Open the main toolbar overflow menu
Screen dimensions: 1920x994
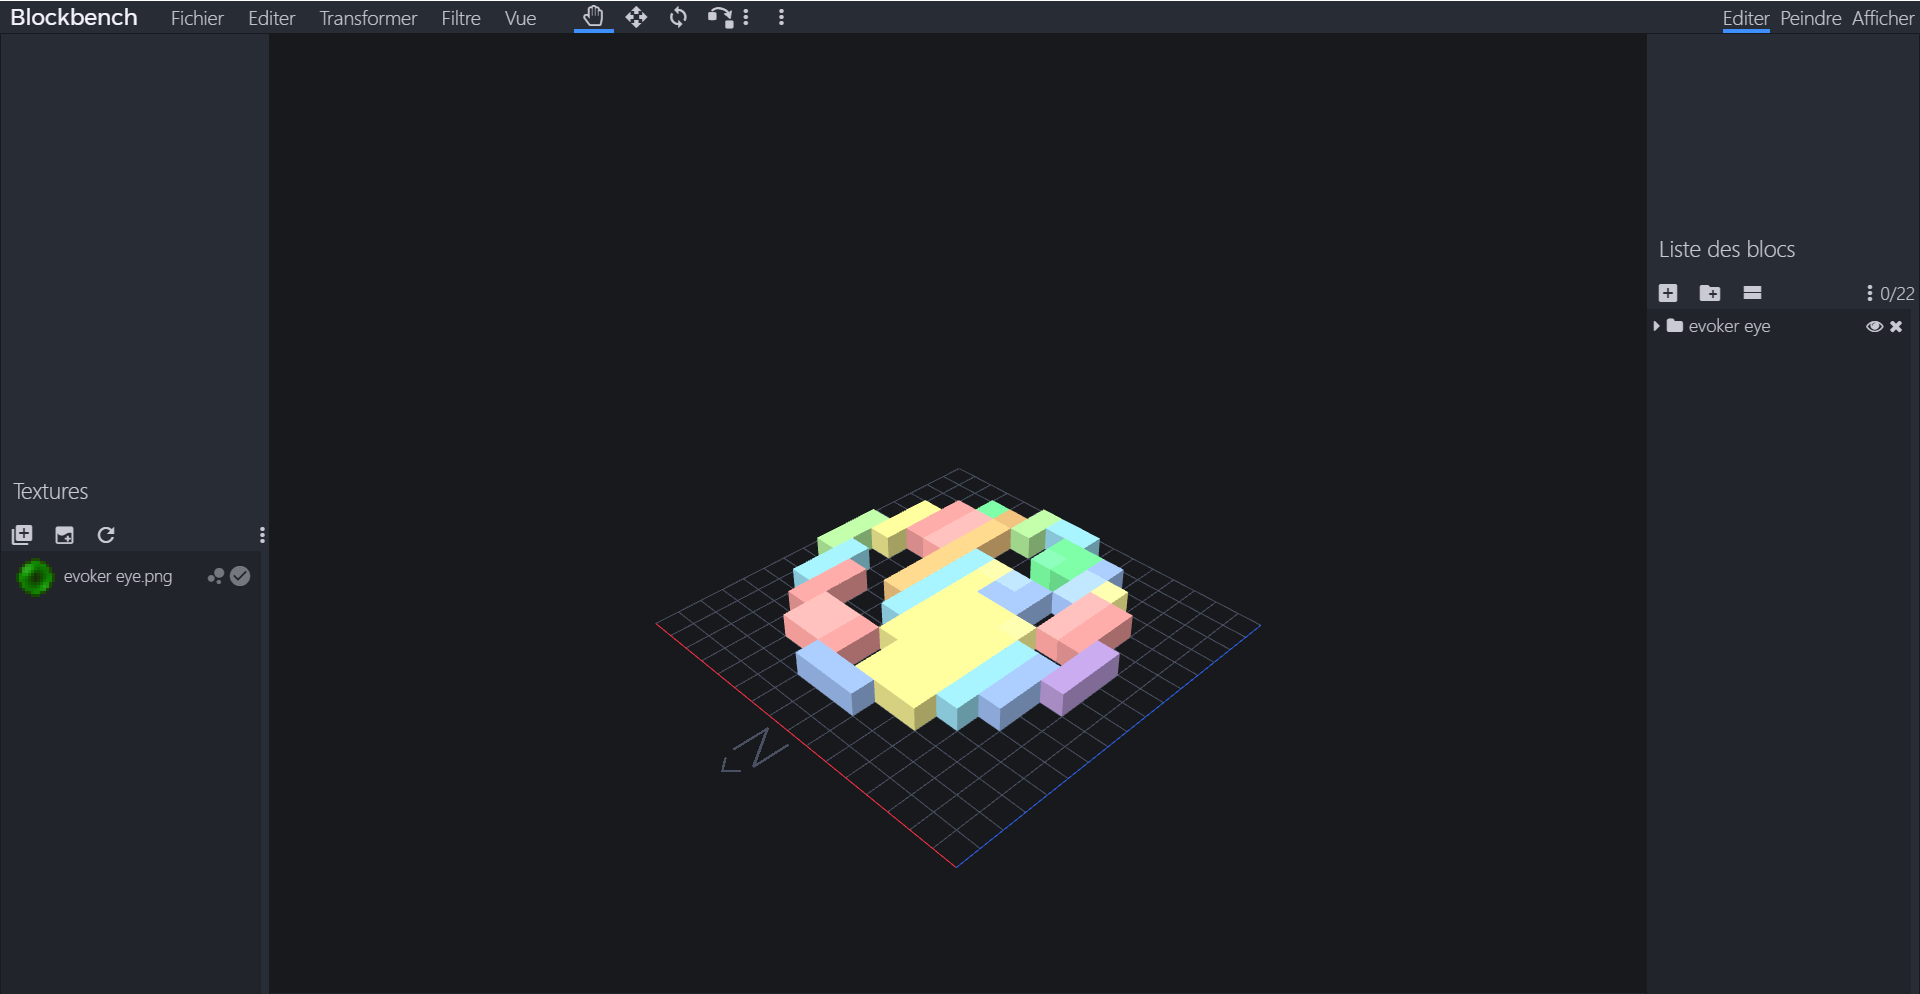pyautogui.click(x=781, y=17)
